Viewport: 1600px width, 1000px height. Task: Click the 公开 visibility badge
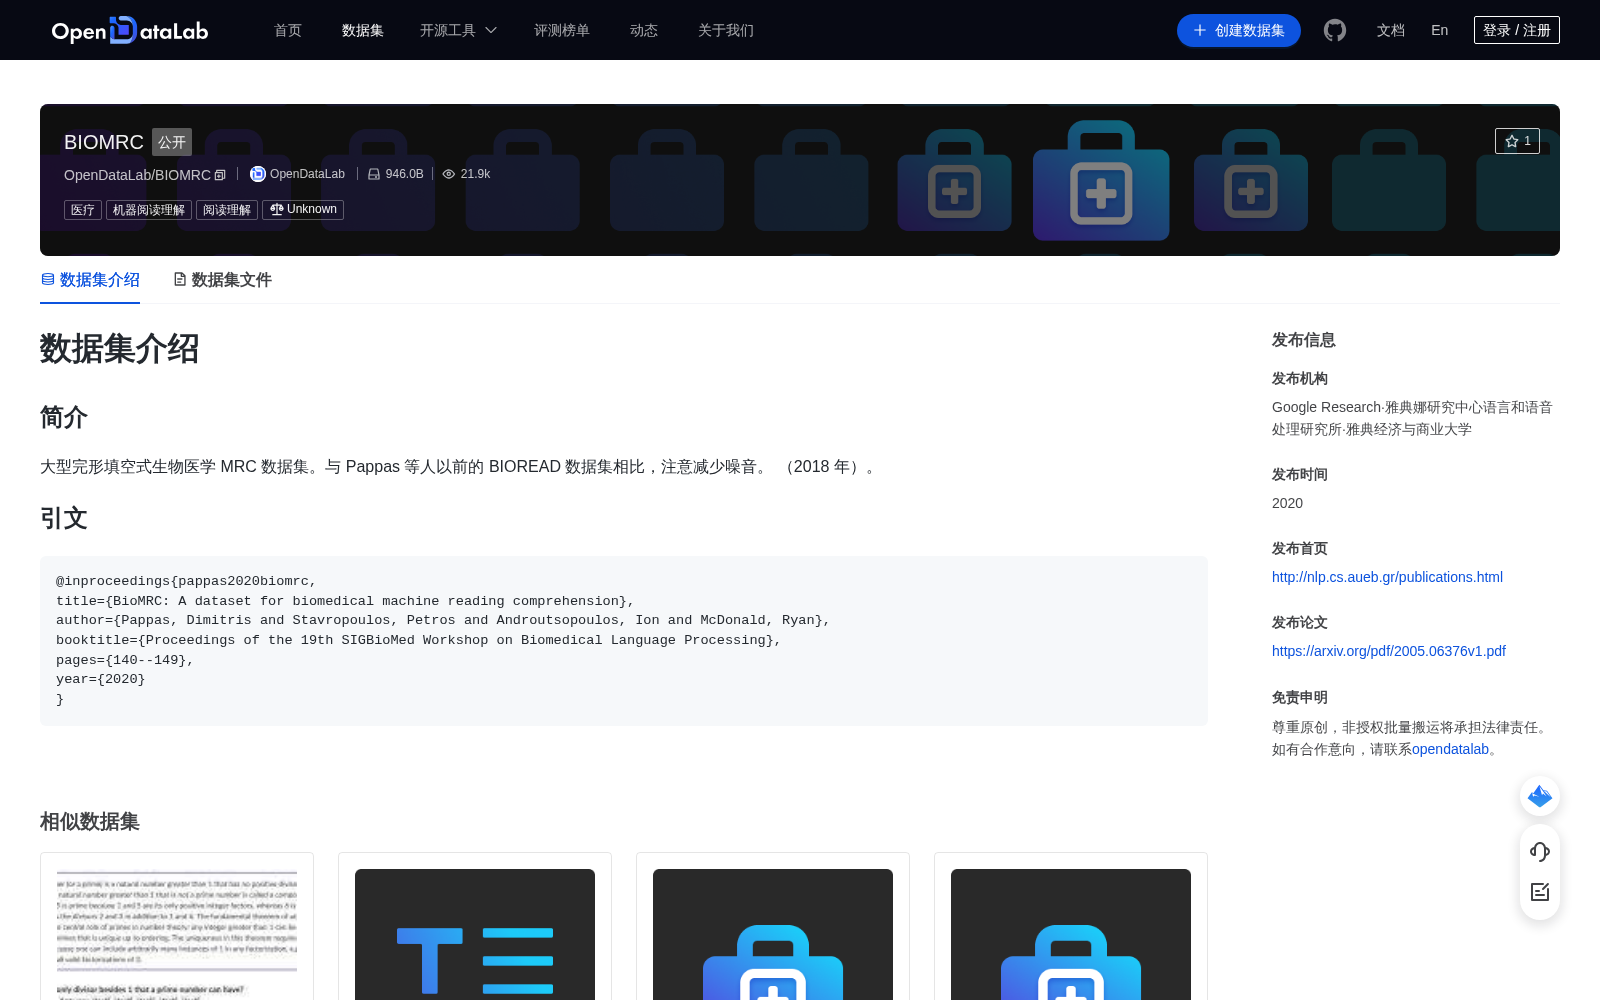tap(172, 142)
